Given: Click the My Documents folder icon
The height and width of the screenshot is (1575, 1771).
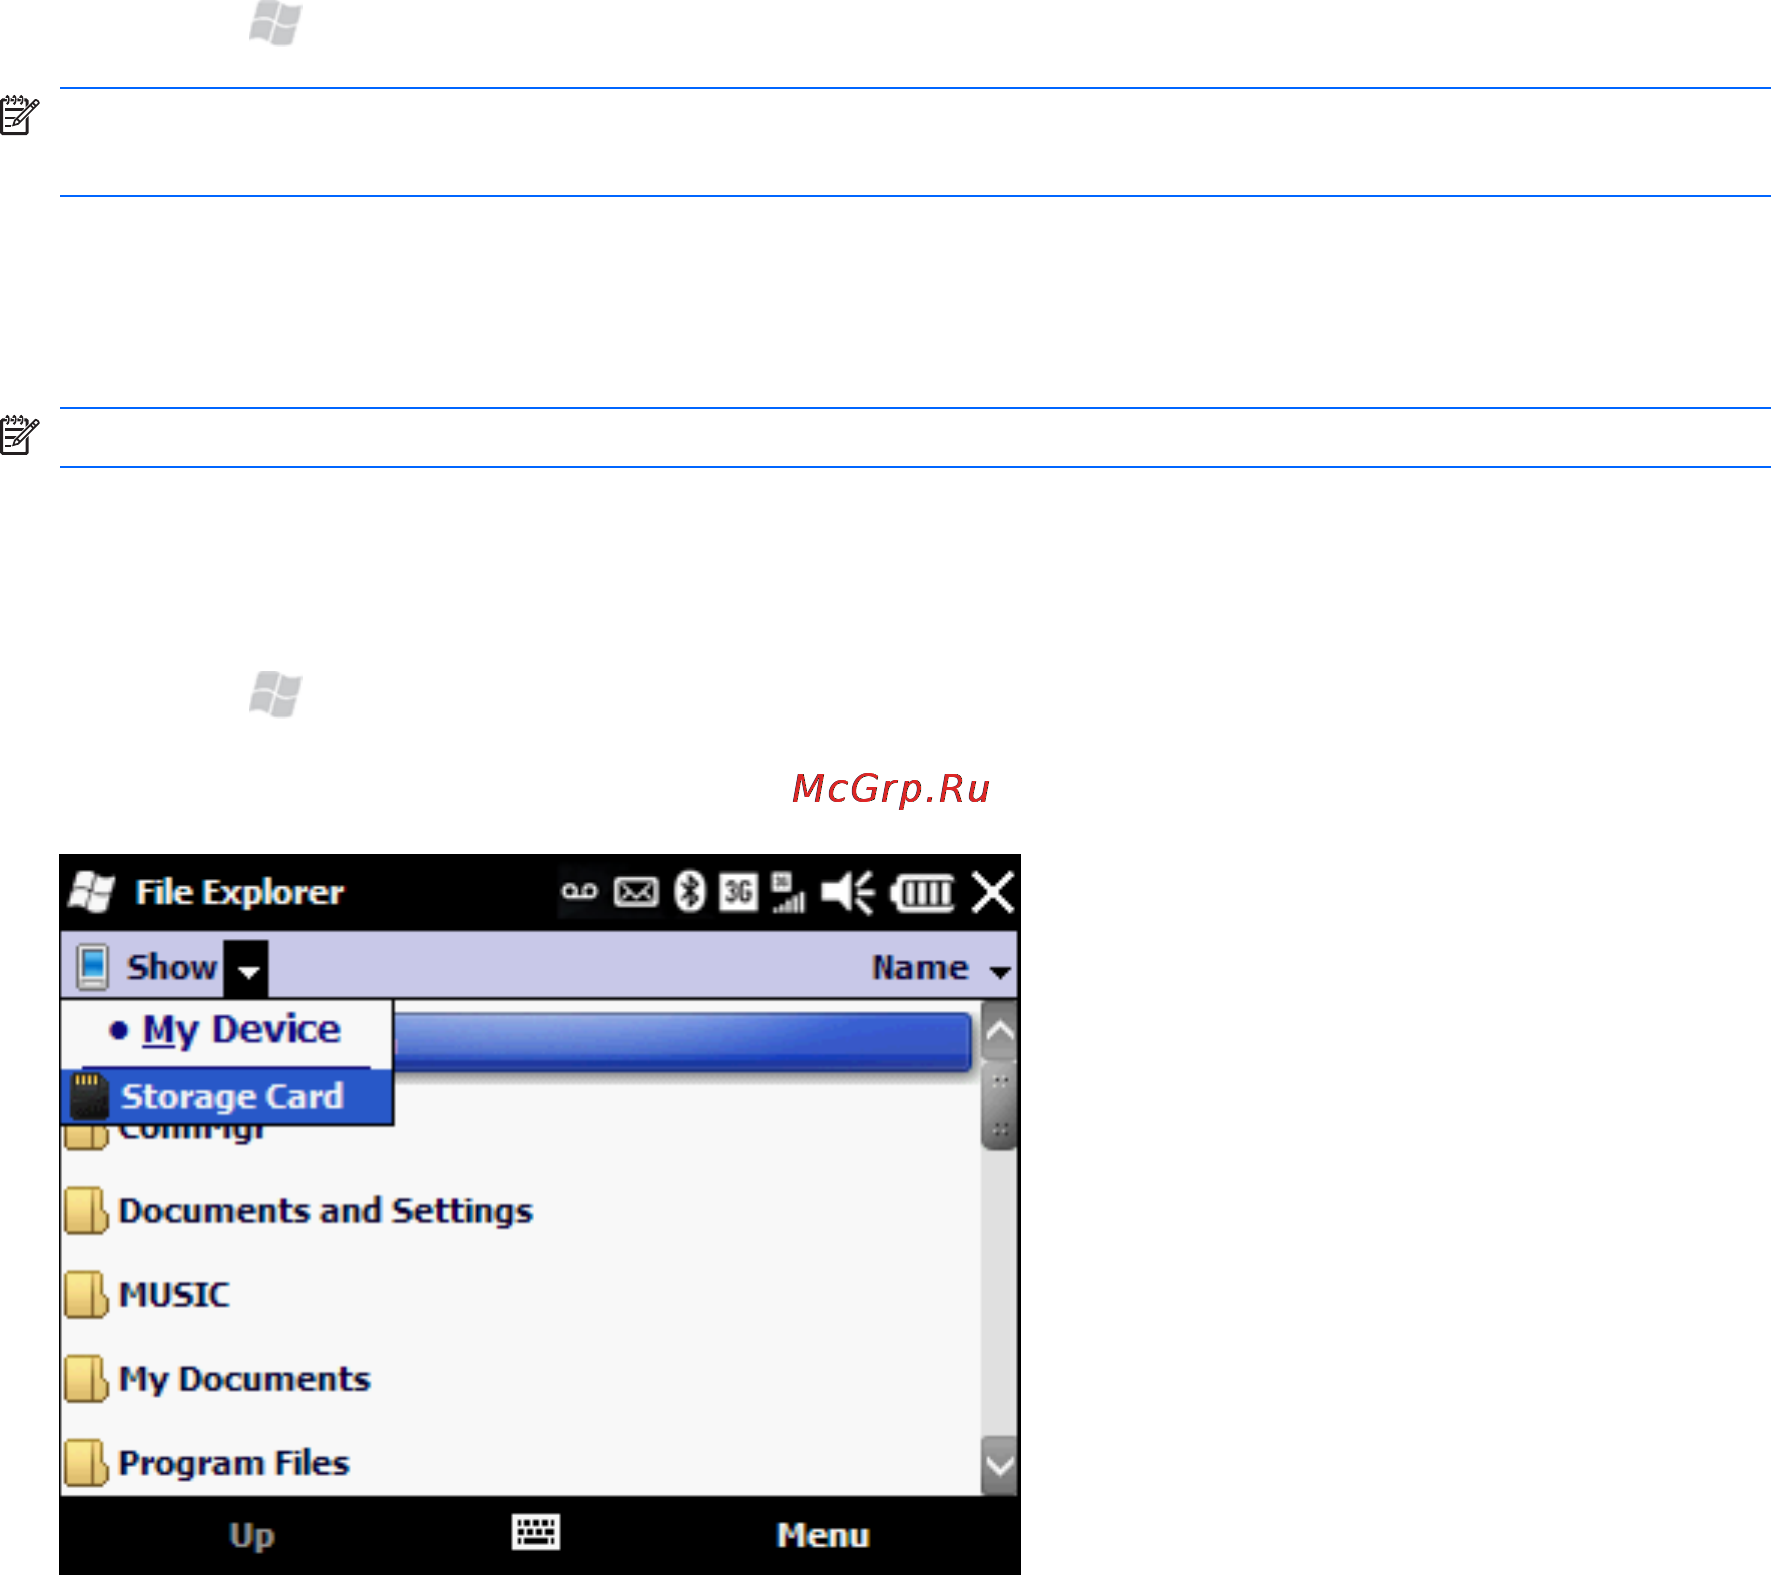Looking at the screenshot, I should [x=86, y=1379].
